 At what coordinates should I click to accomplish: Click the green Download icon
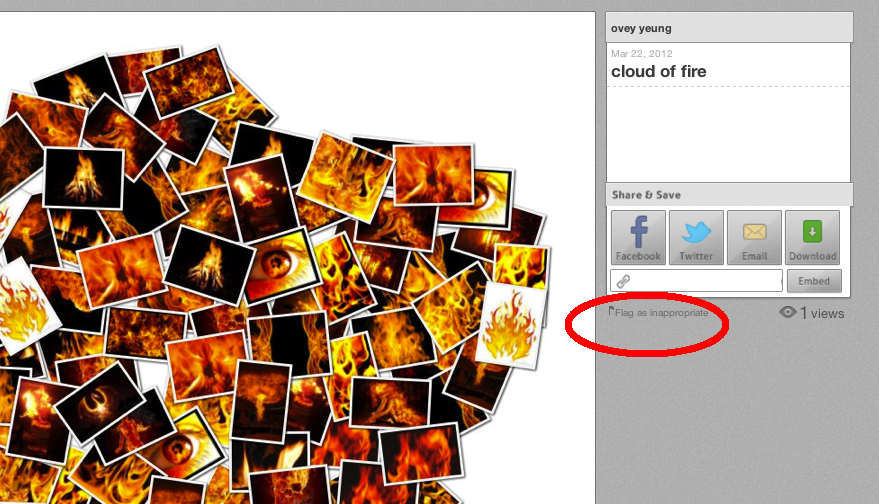point(812,232)
